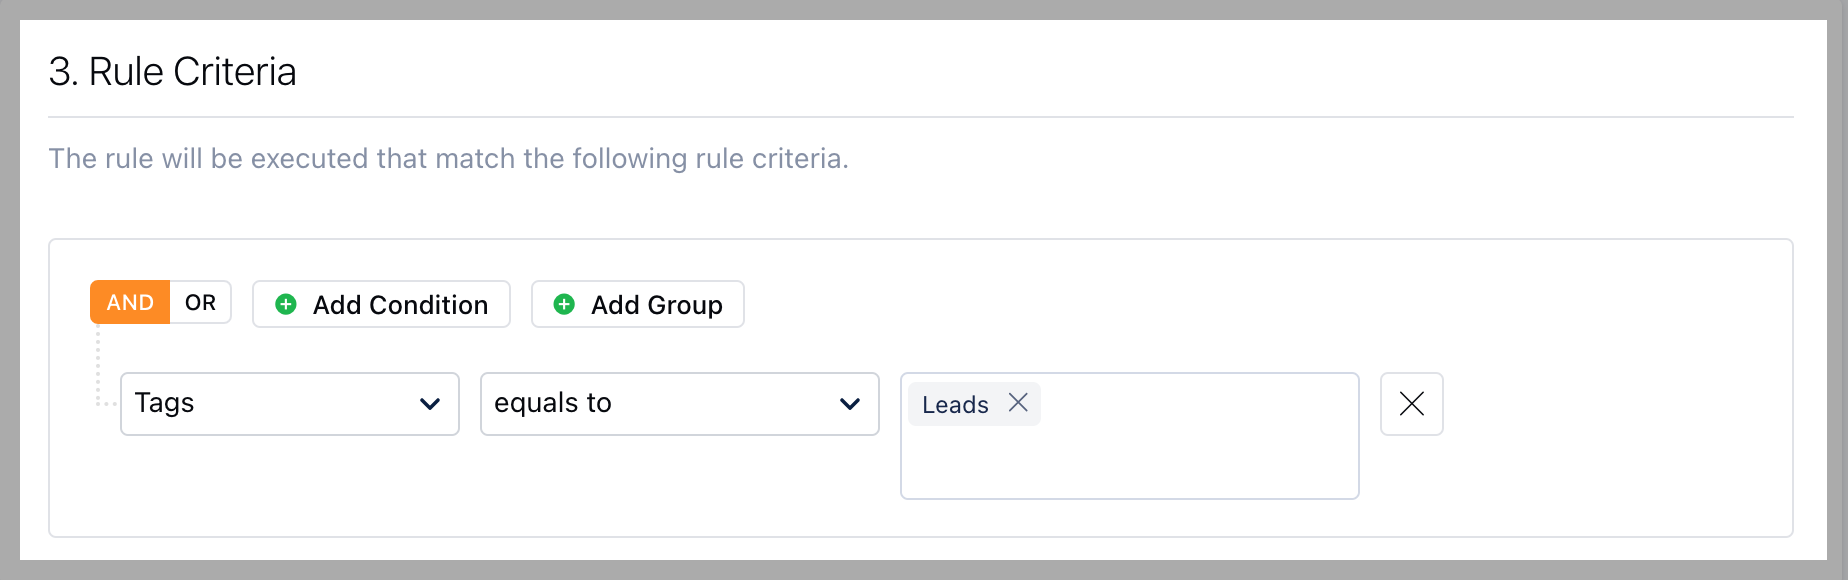The height and width of the screenshot is (580, 1848).
Task: Click the Add Group button
Action: coord(638,304)
